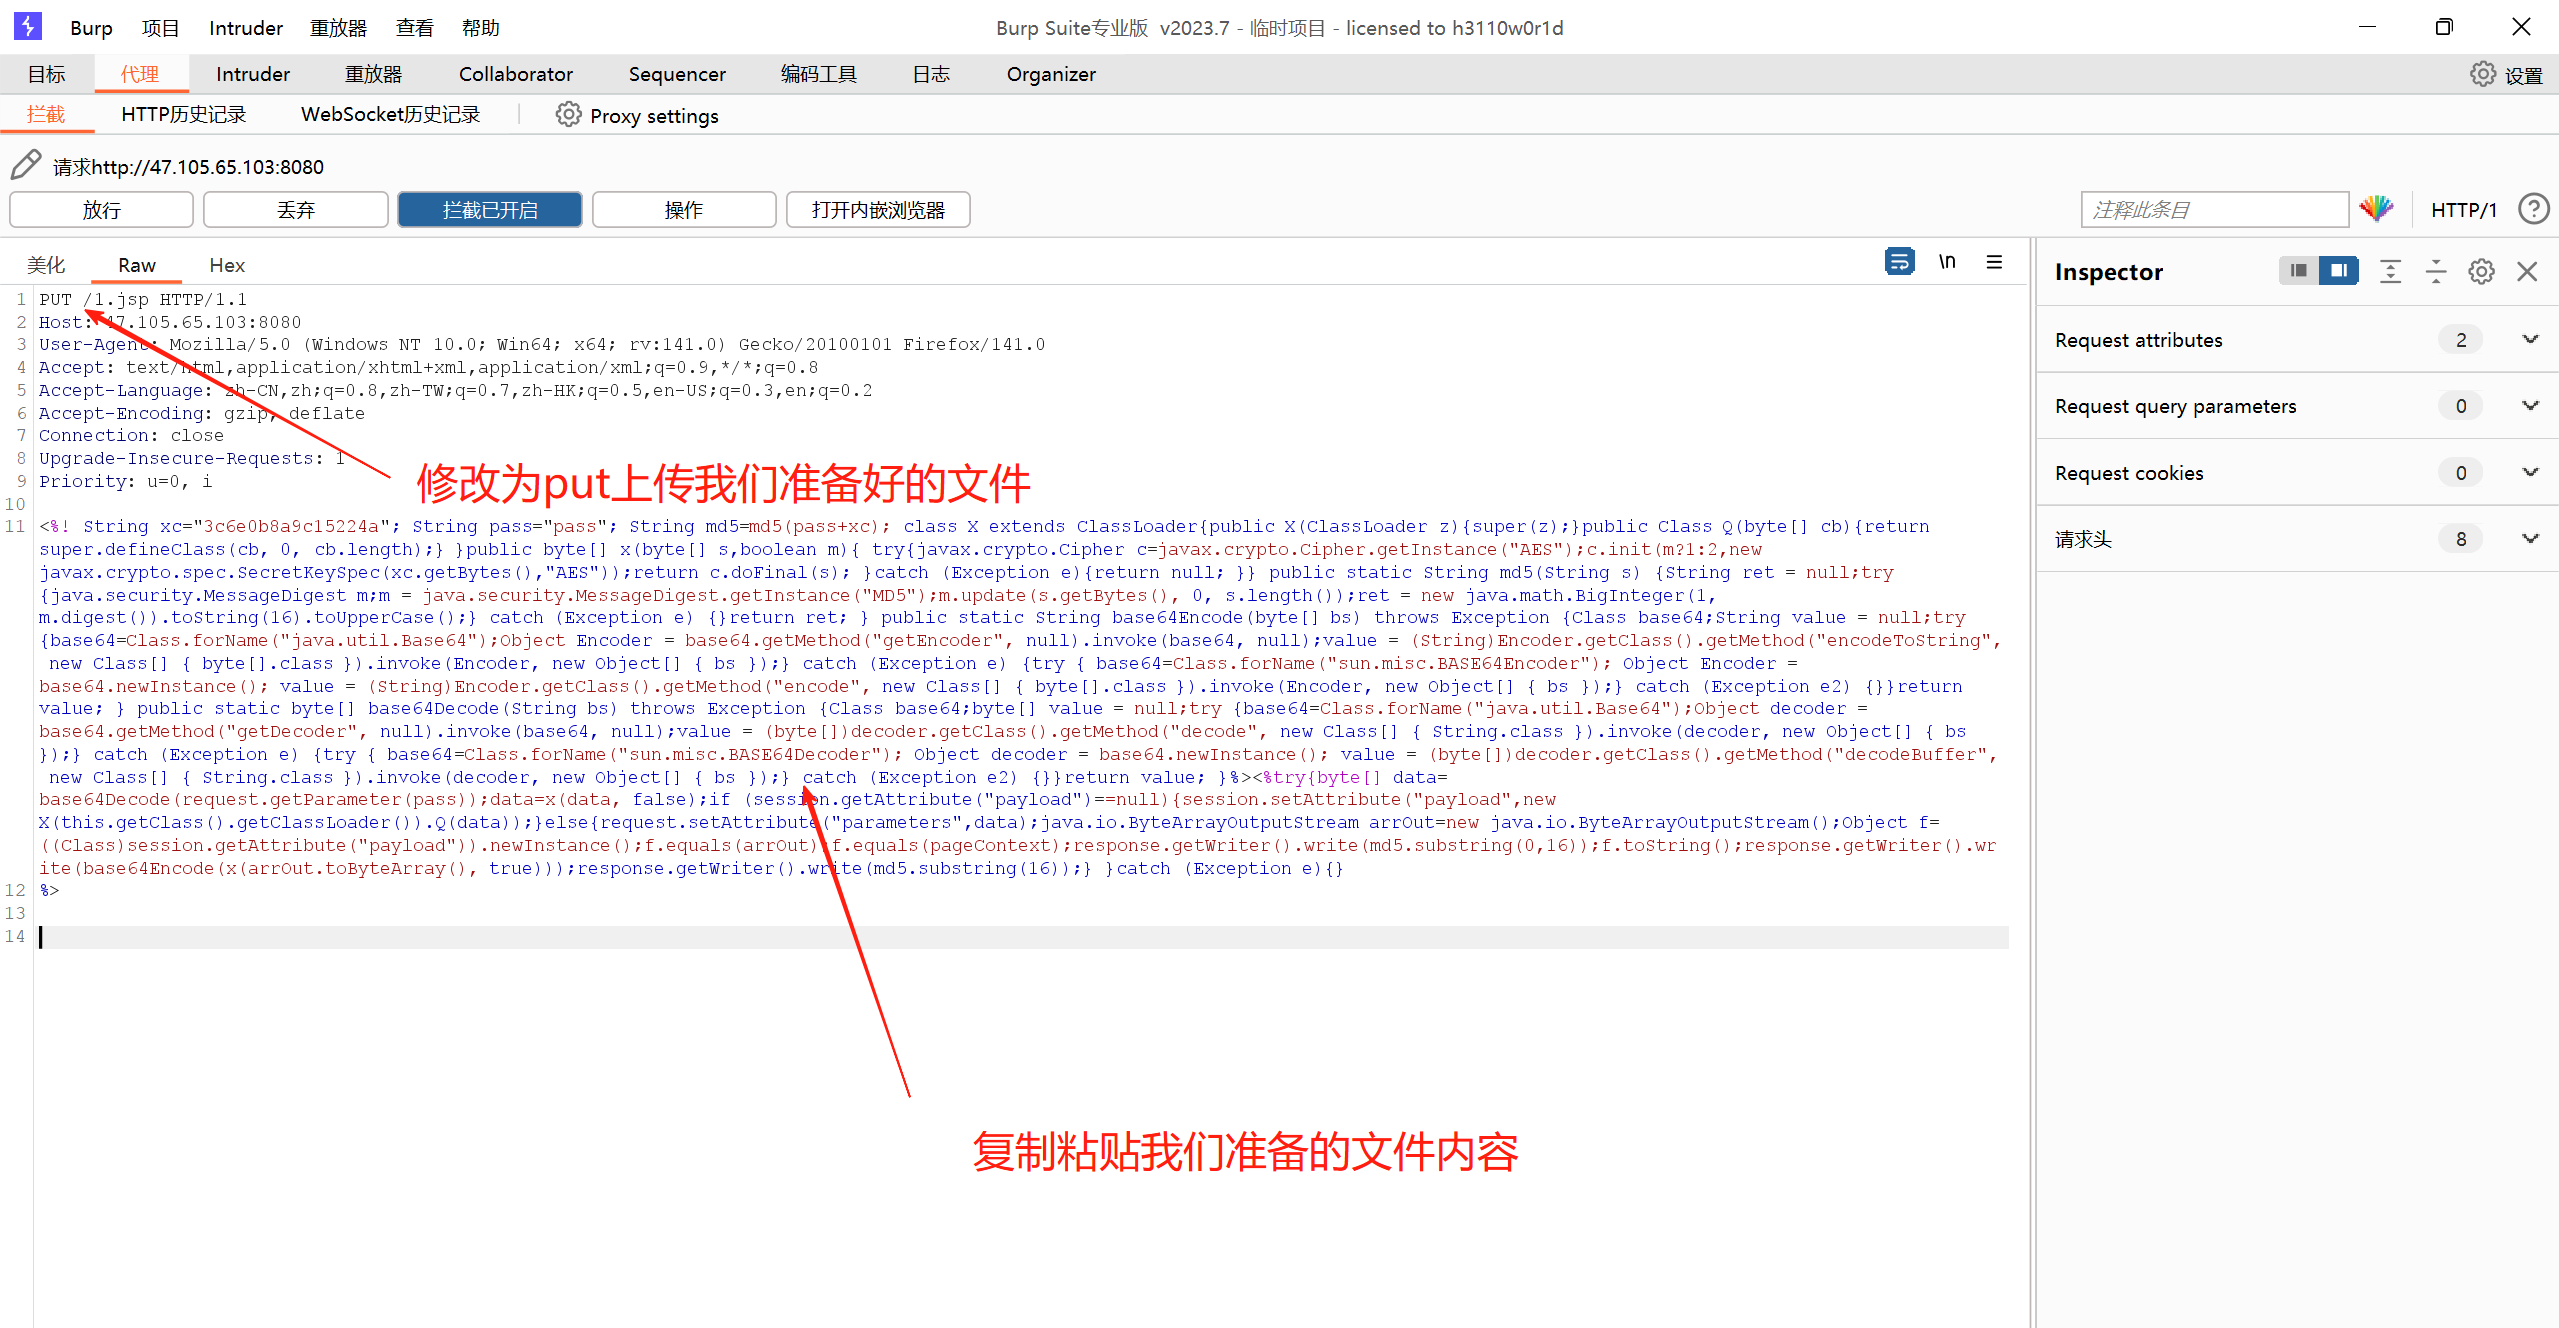Click 打开内嵌浏览器 button

point(878,209)
